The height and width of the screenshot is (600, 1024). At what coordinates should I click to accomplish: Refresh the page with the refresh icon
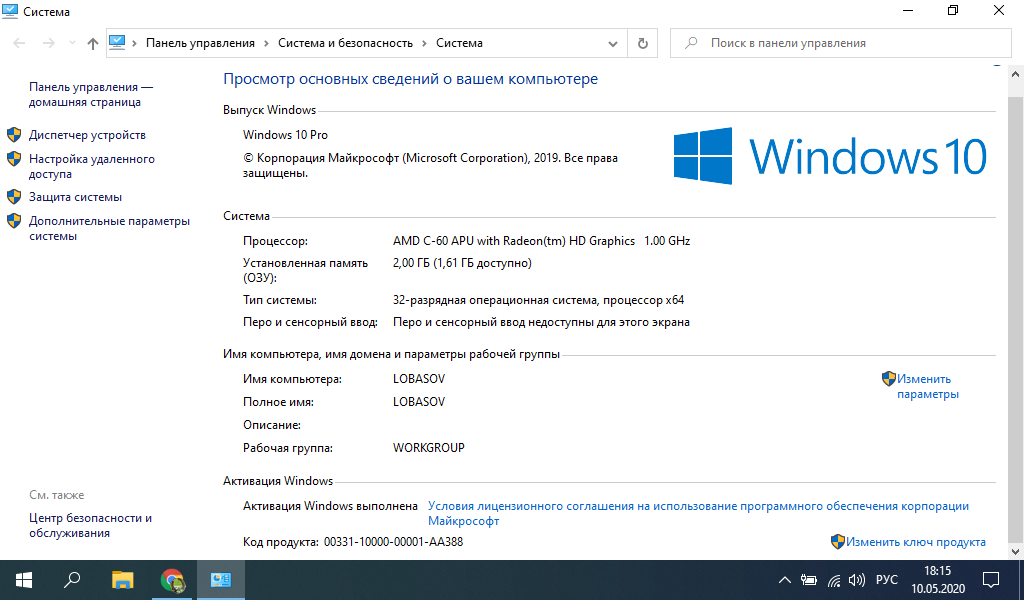coord(643,43)
